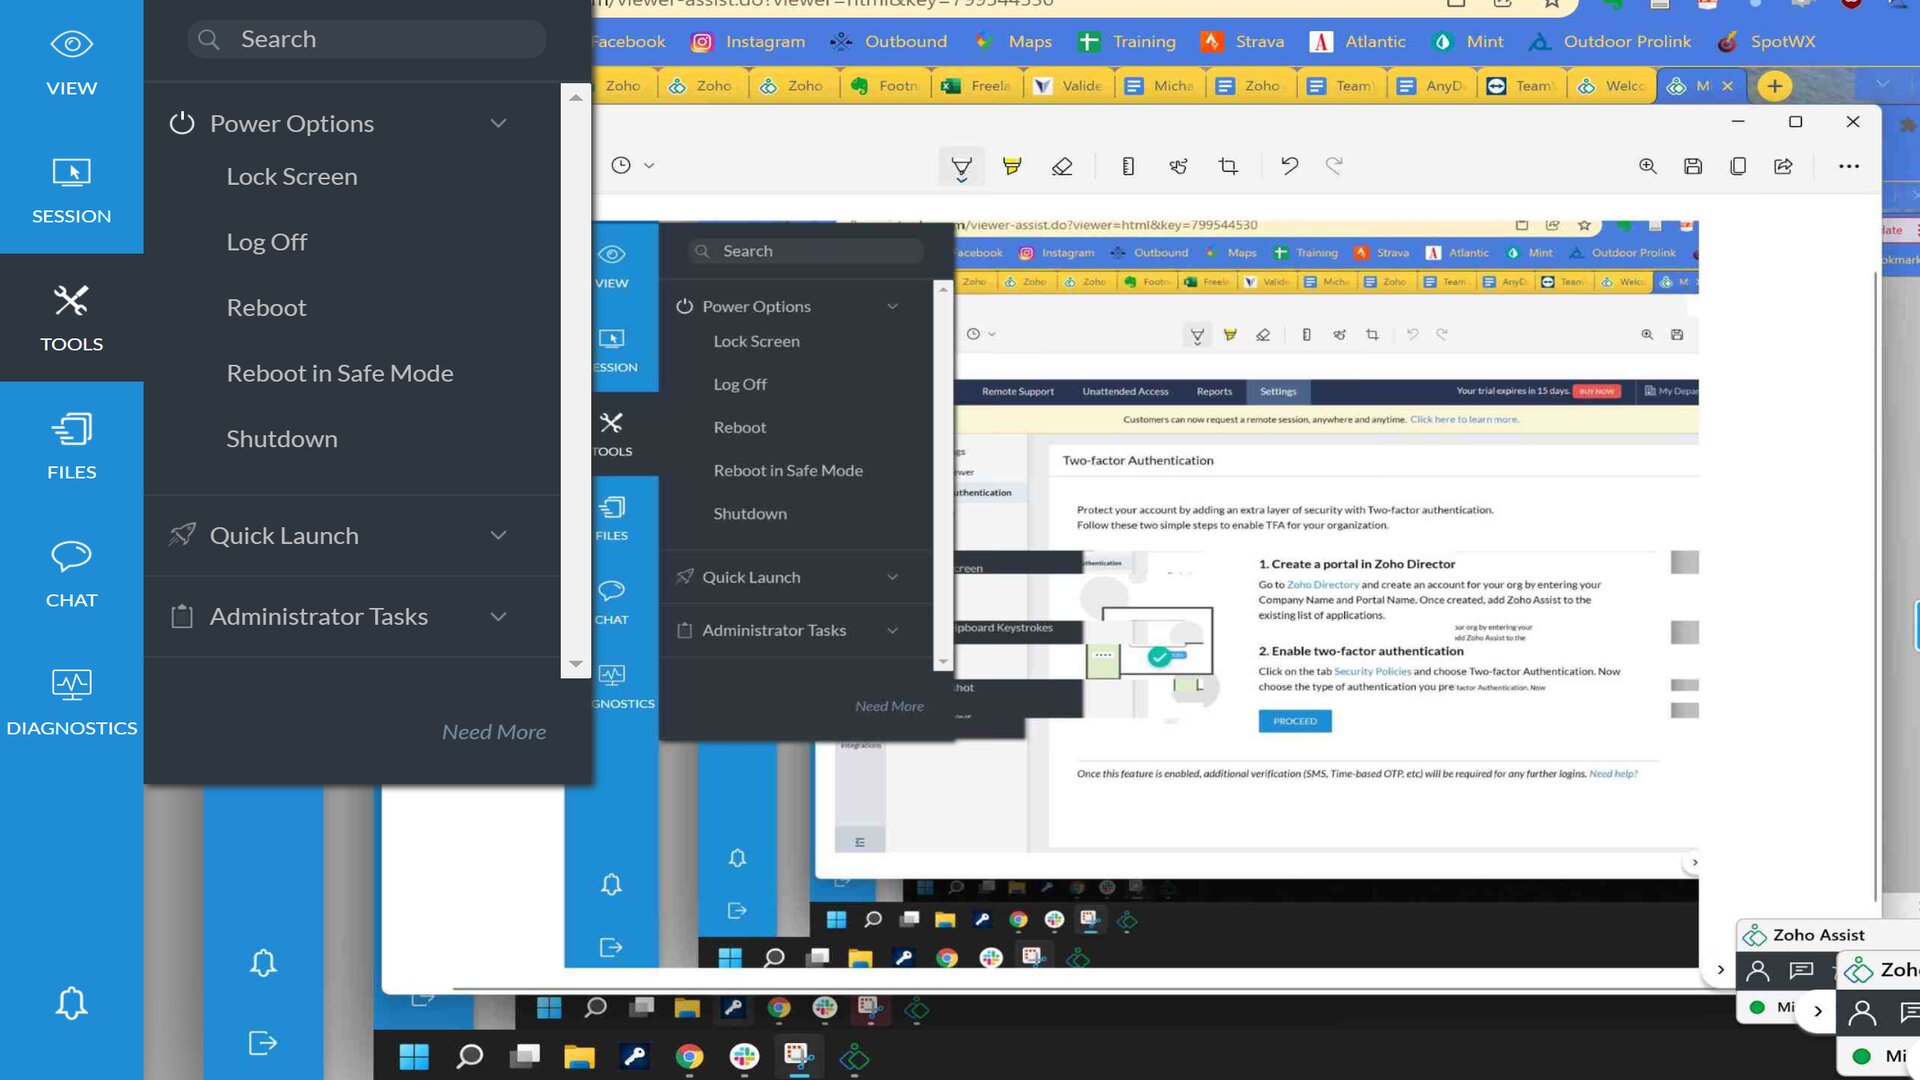Image resolution: width=1920 pixels, height=1080 pixels.
Task: Select the eraser tool in the snip editor
Action: coord(1062,166)
